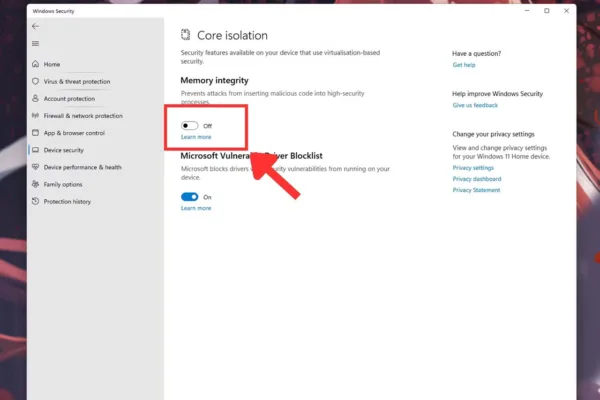Image resolution: width=600 pixels, height=400 pixels.
Task: Turn on Memory integrity toggle
Action: click(x=189, y=126)
